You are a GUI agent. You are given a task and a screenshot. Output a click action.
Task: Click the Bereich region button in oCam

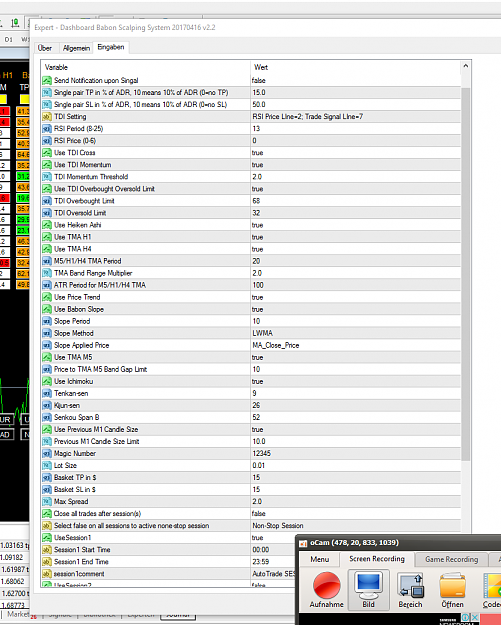click(x=410, y=590)
